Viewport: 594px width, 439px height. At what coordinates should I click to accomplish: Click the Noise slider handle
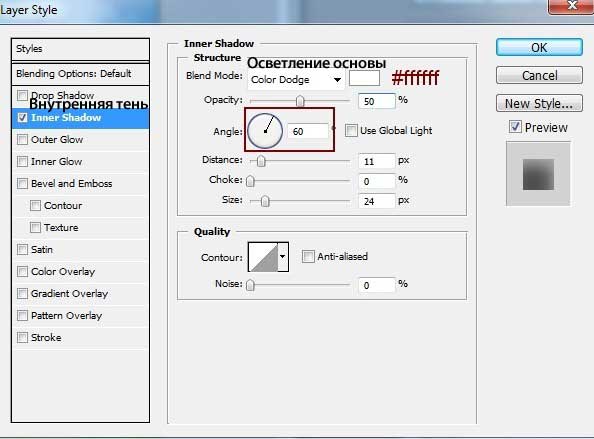tap(250, 285)
